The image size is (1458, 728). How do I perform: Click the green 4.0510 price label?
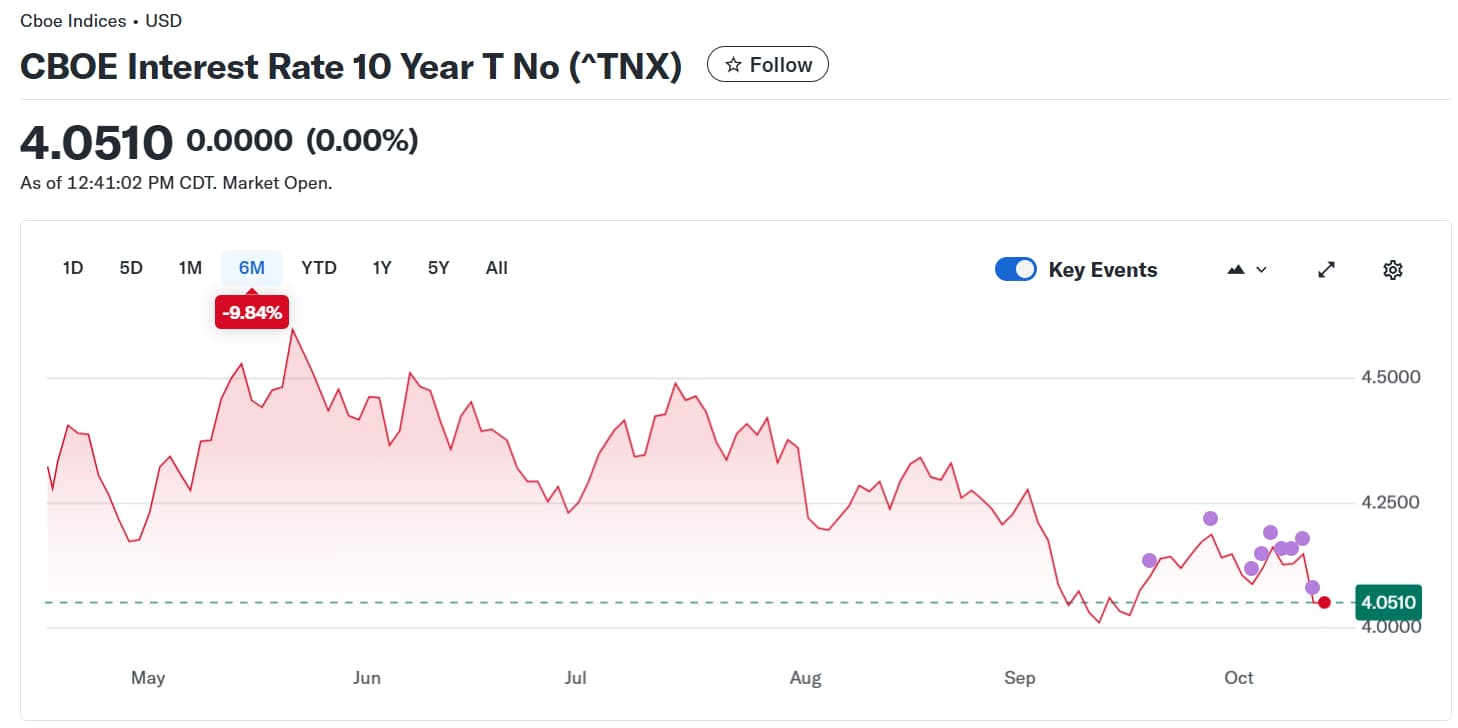(x=1387, y=602)
